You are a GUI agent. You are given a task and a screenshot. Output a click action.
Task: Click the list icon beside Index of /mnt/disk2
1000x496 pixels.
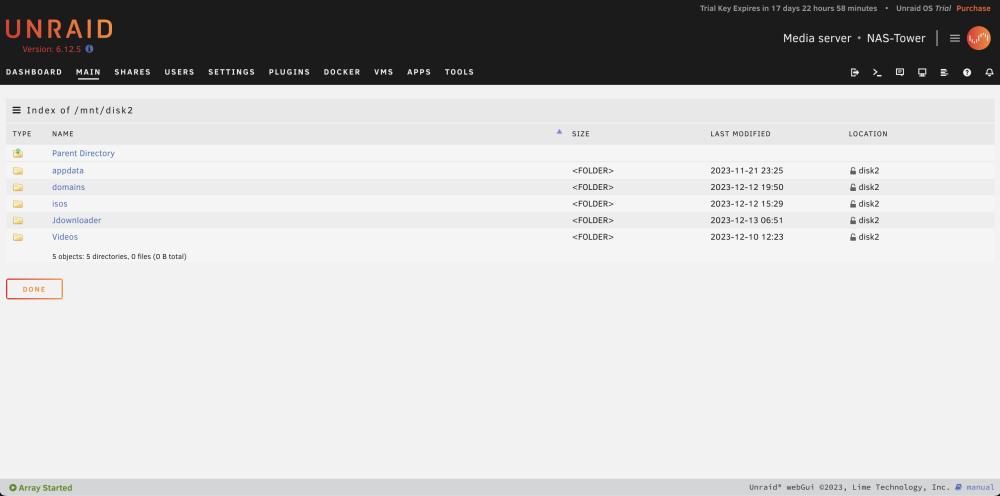click(x=17, y=110)
